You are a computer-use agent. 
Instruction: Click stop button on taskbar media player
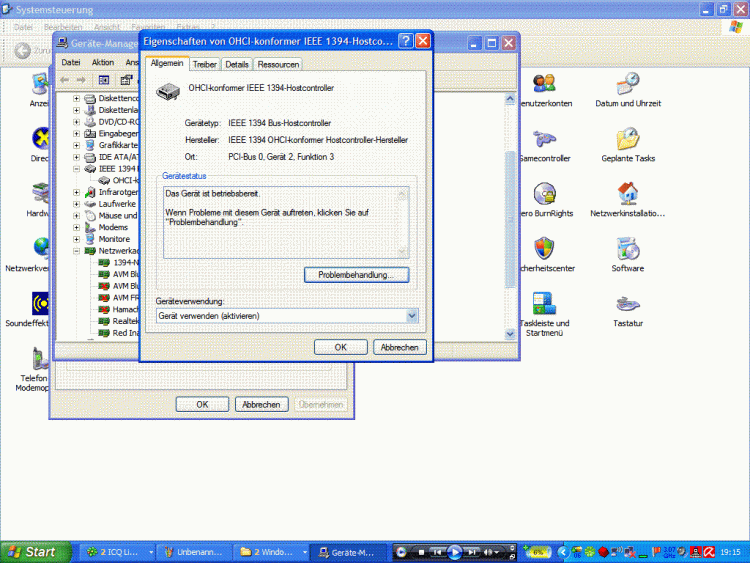click(421, 552)
